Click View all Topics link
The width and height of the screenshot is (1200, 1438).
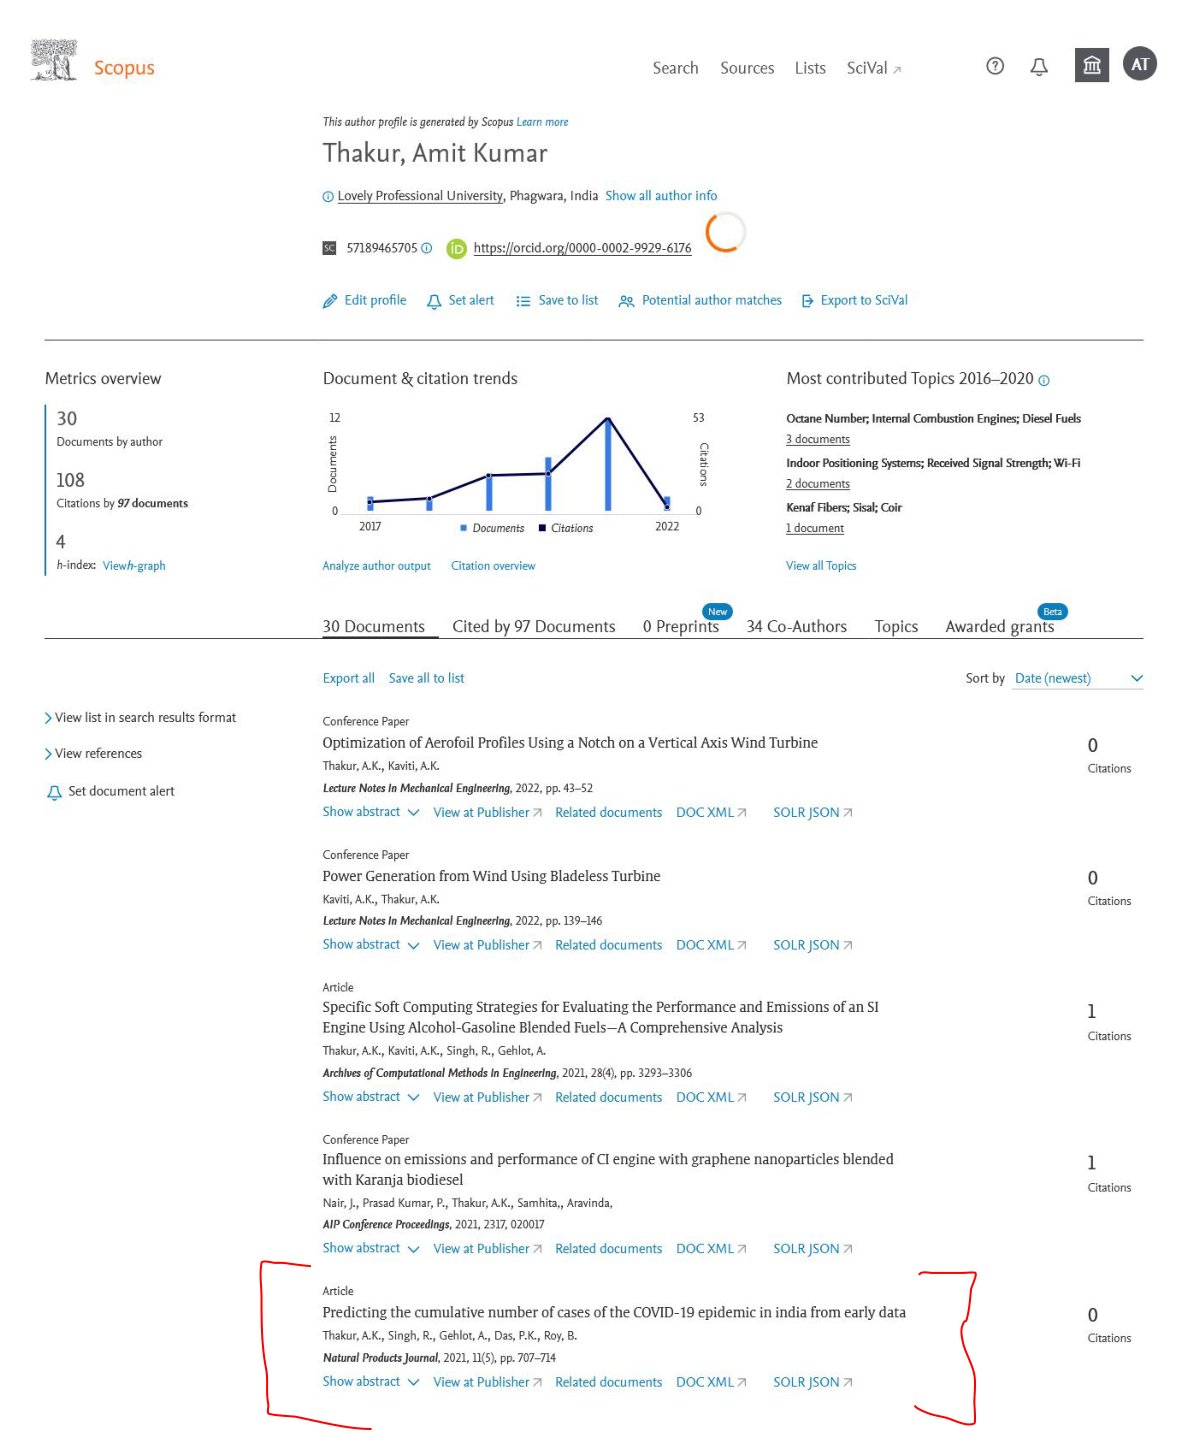tap(821, 566)
